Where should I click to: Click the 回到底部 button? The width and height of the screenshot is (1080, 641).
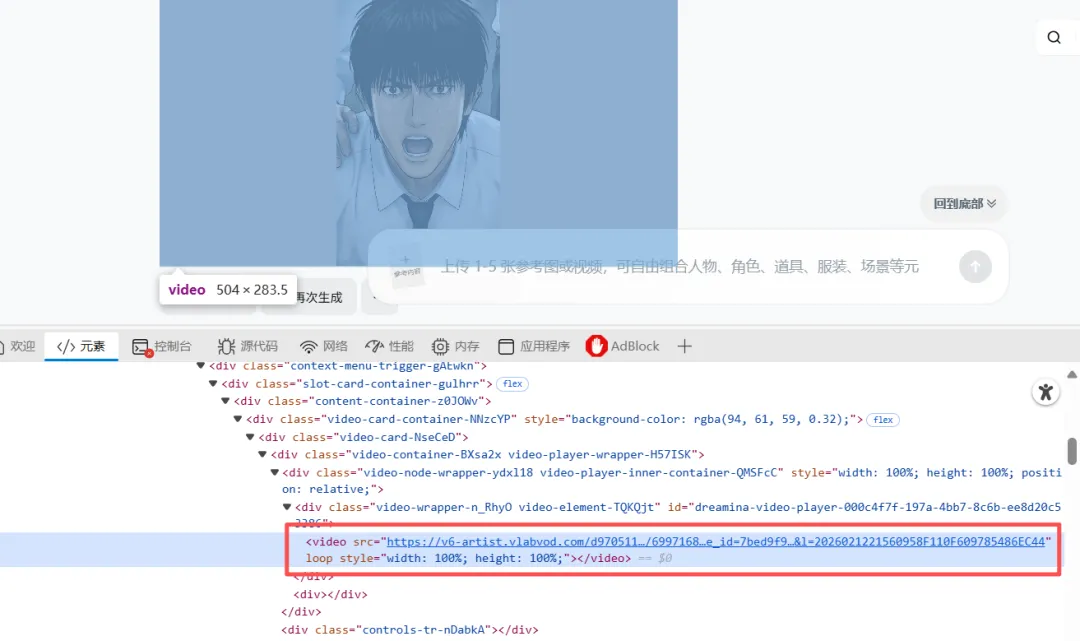point(964,204)
